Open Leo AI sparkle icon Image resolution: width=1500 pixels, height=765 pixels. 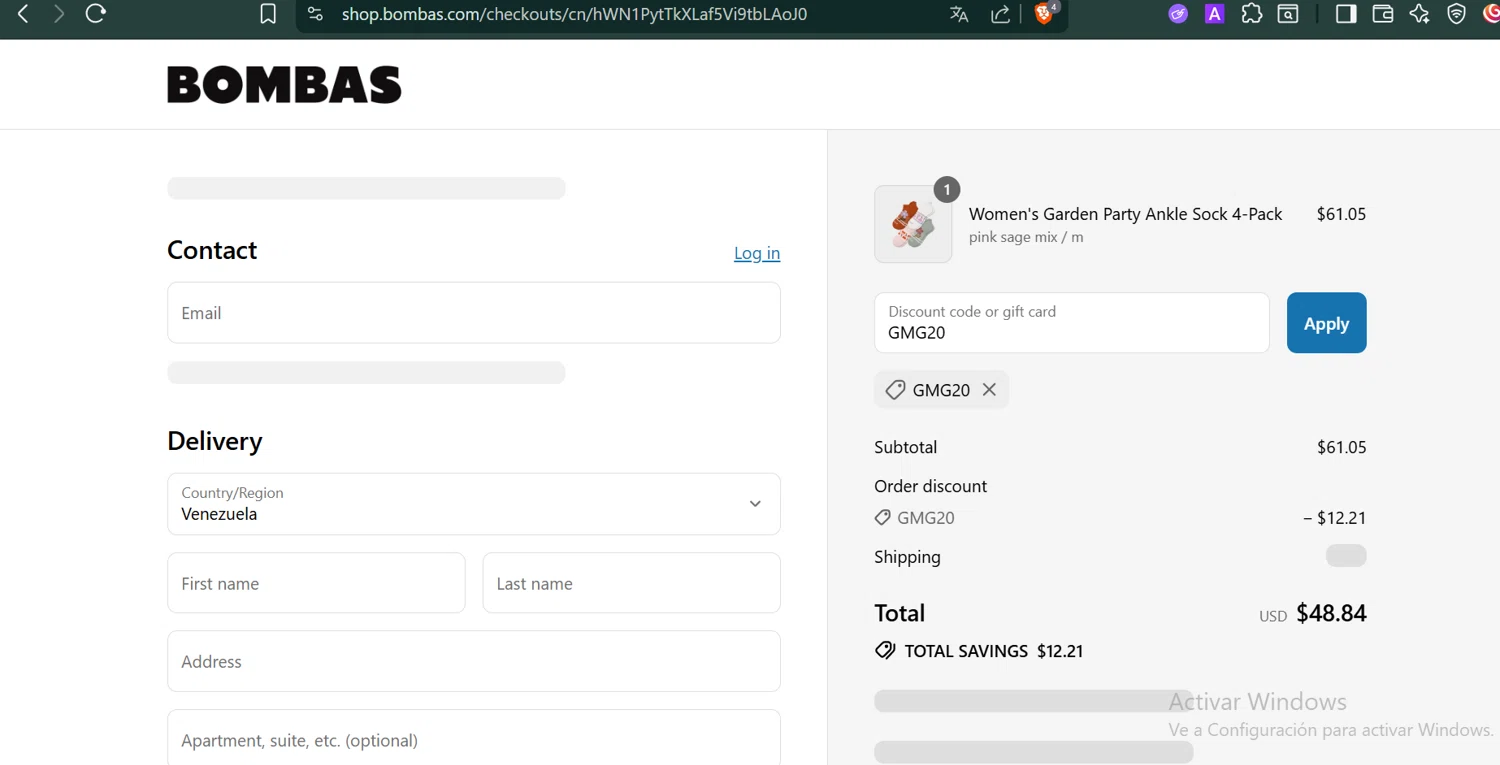click(1419, 14)
